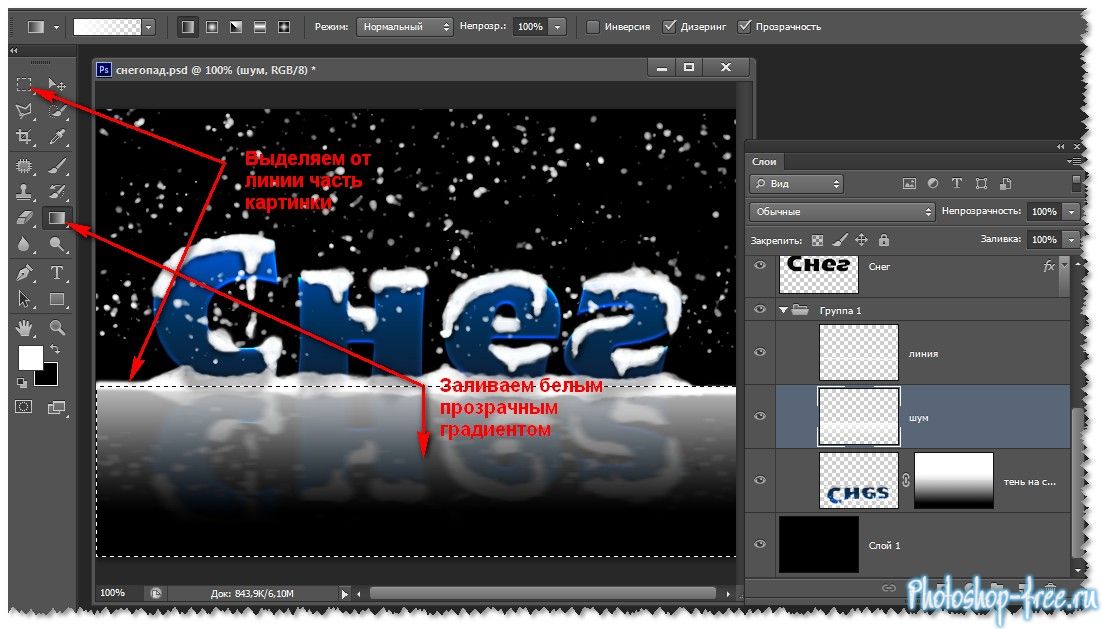The width and height of the screenshot is (1103, 629).
Task: Uncheck the Дизеринг checkbox
Action: (669, 27)
